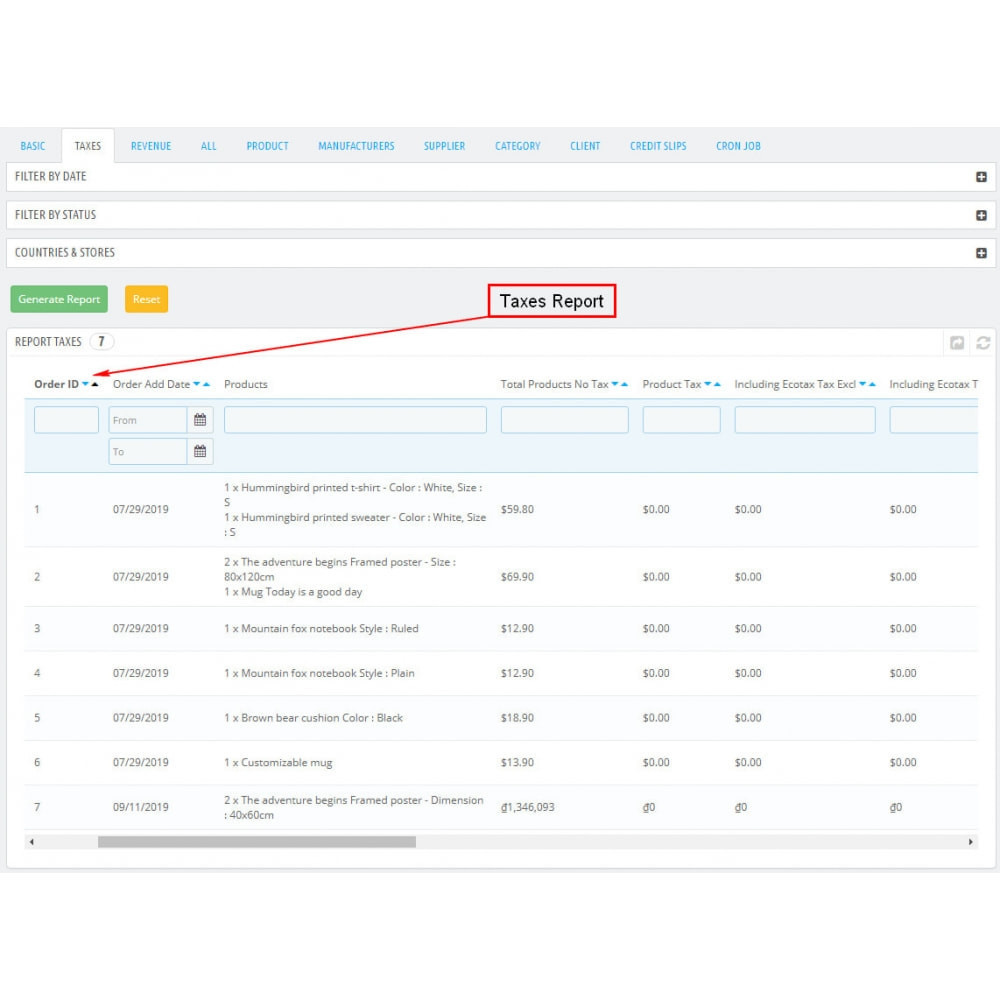Open the Credit Slips tab
Image resolution: width=1000 pixels, height=1000 pixels.
pyautogui.click(x=658, y=146)
